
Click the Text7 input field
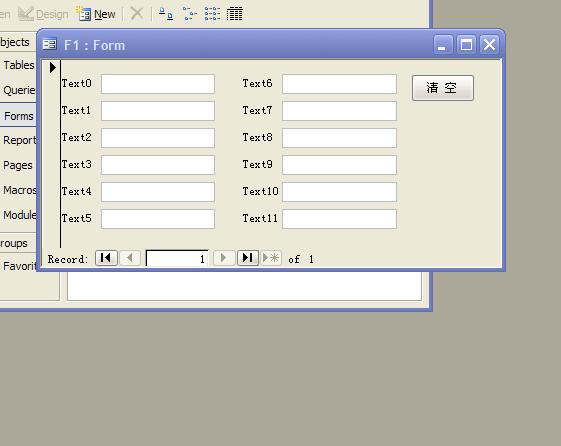coord(339,111)
